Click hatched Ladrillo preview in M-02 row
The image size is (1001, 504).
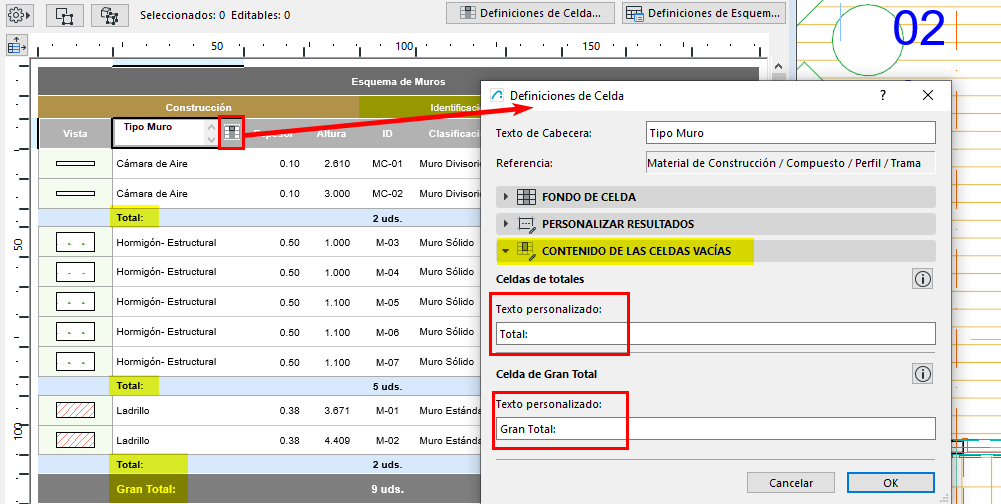pos(75,440)
